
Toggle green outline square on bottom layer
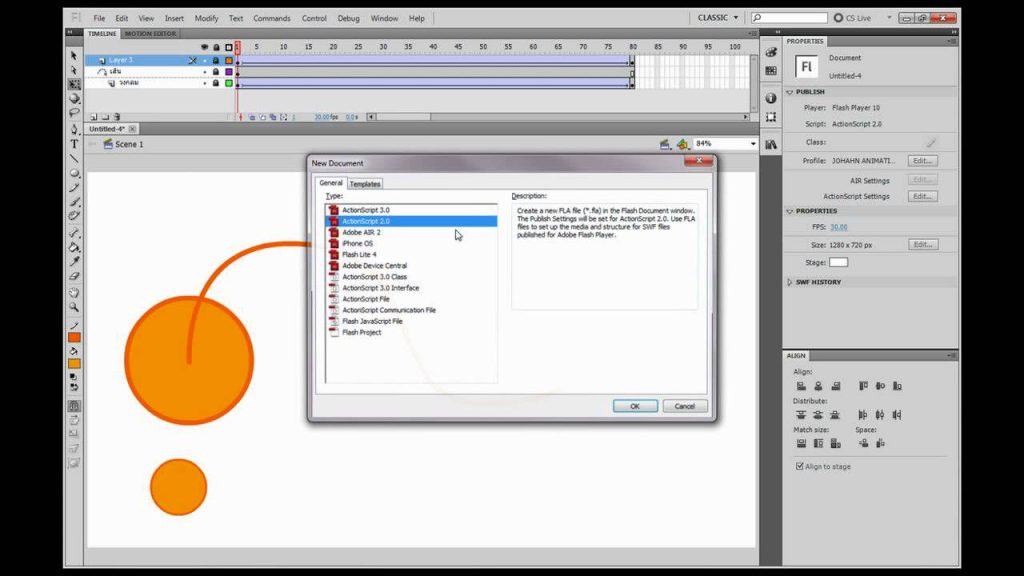coord(229,84)
